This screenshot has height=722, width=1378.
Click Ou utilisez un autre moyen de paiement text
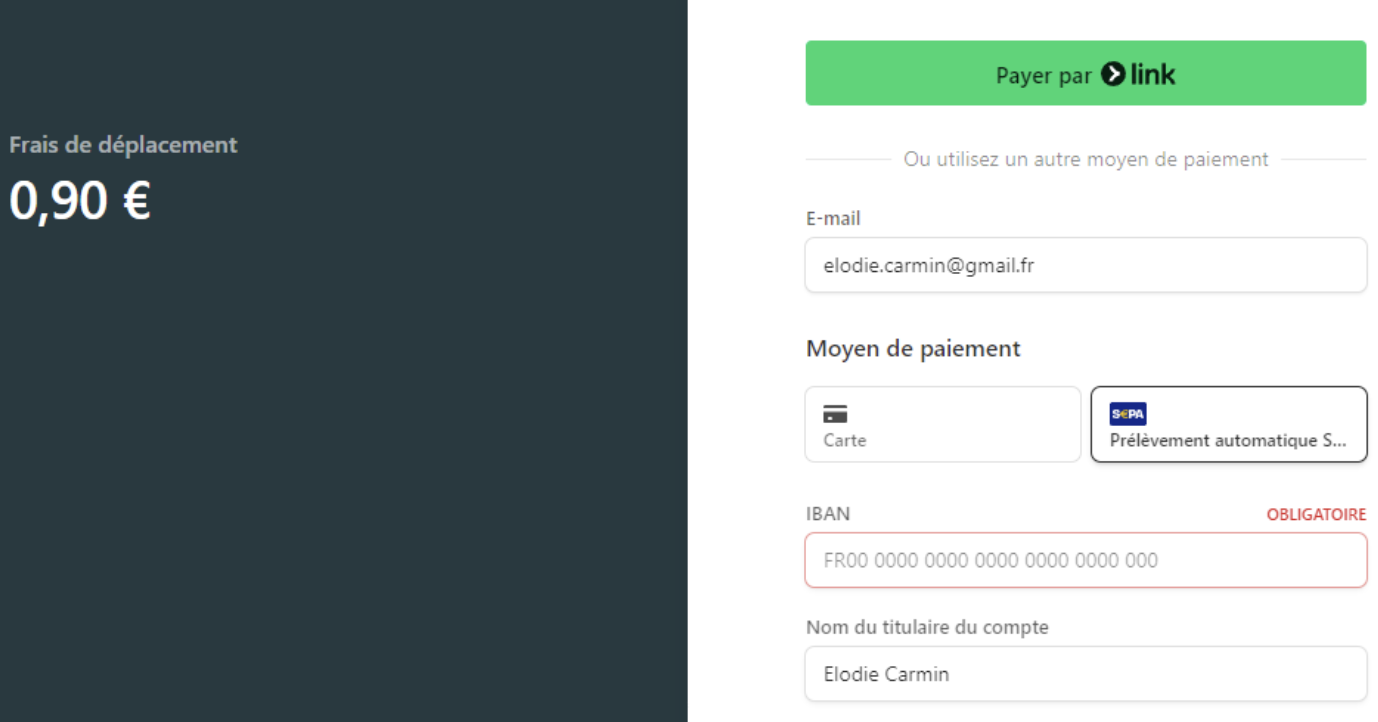[1086, 159]
